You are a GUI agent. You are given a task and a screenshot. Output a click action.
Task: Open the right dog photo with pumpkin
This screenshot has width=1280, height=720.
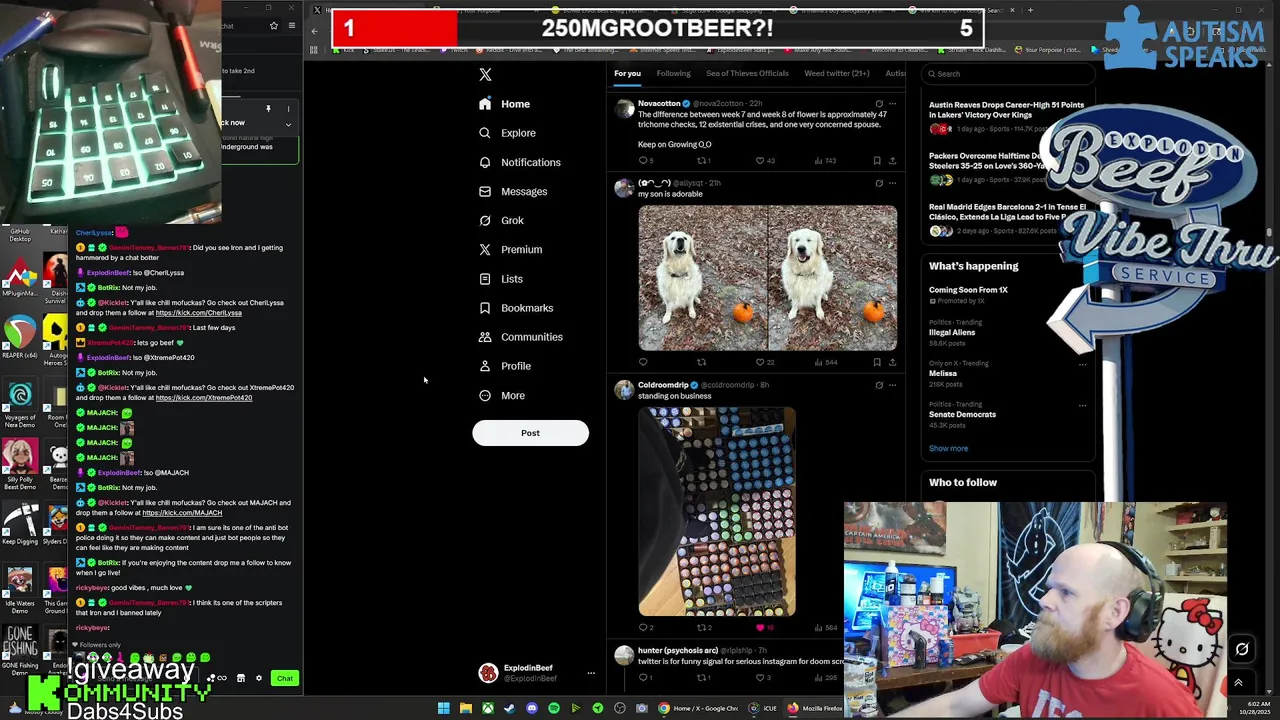(833, 278)
